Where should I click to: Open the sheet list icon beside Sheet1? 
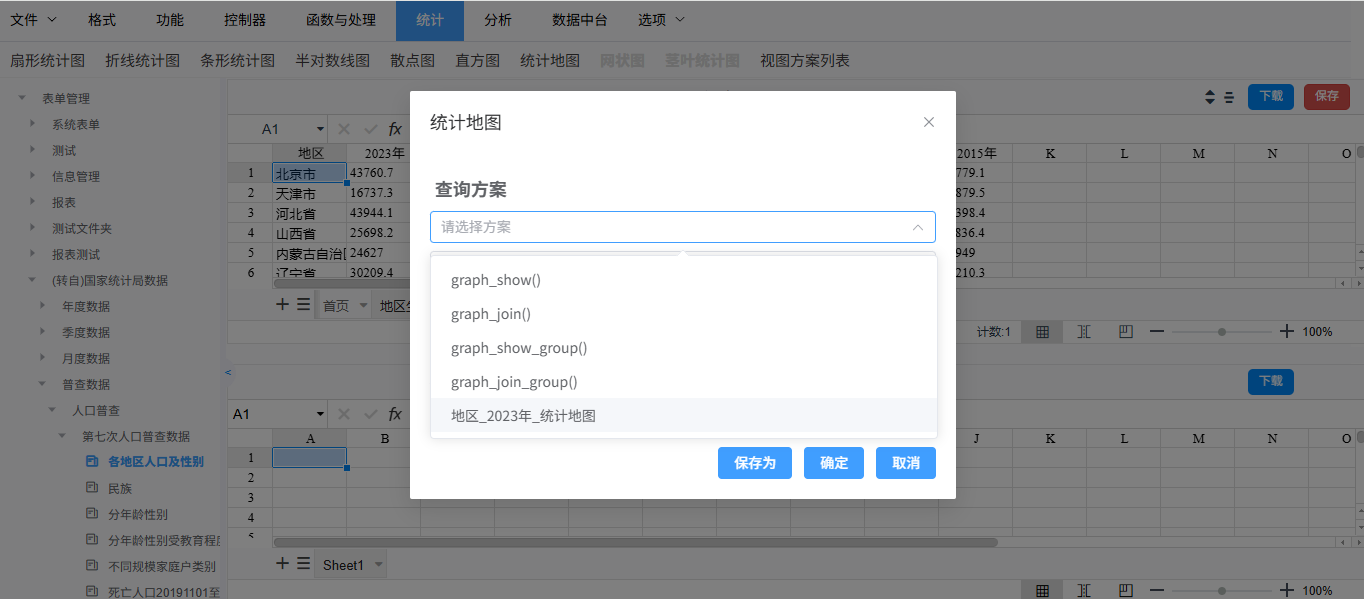point(303,564)
